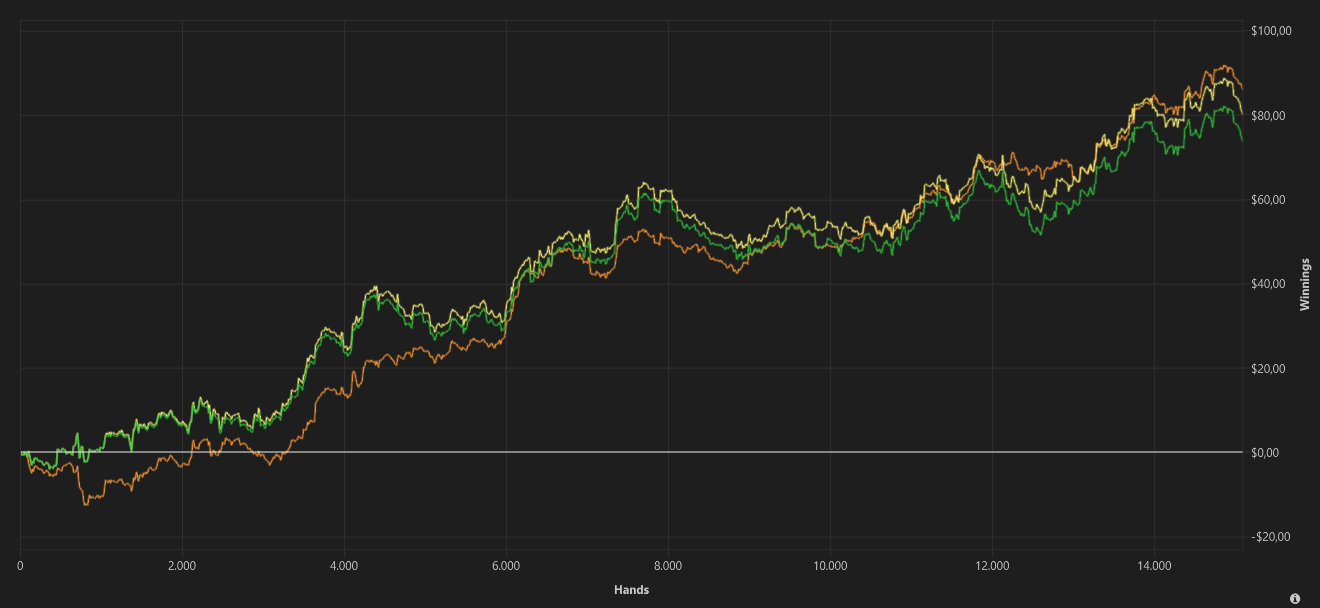This screenshot has width=1320, height=608.
Task: Click the $40,00 axis label
Action: (x=1269, y=284)
